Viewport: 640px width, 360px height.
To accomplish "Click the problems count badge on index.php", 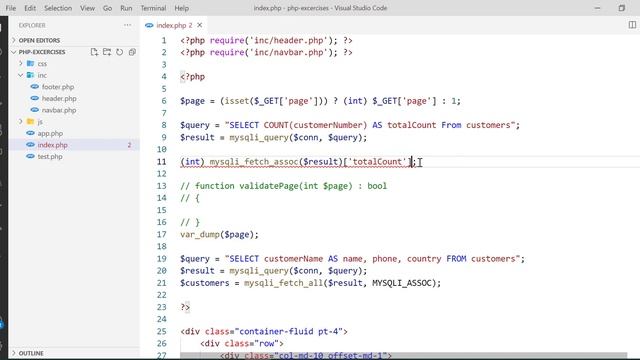I will coord(129,145).
